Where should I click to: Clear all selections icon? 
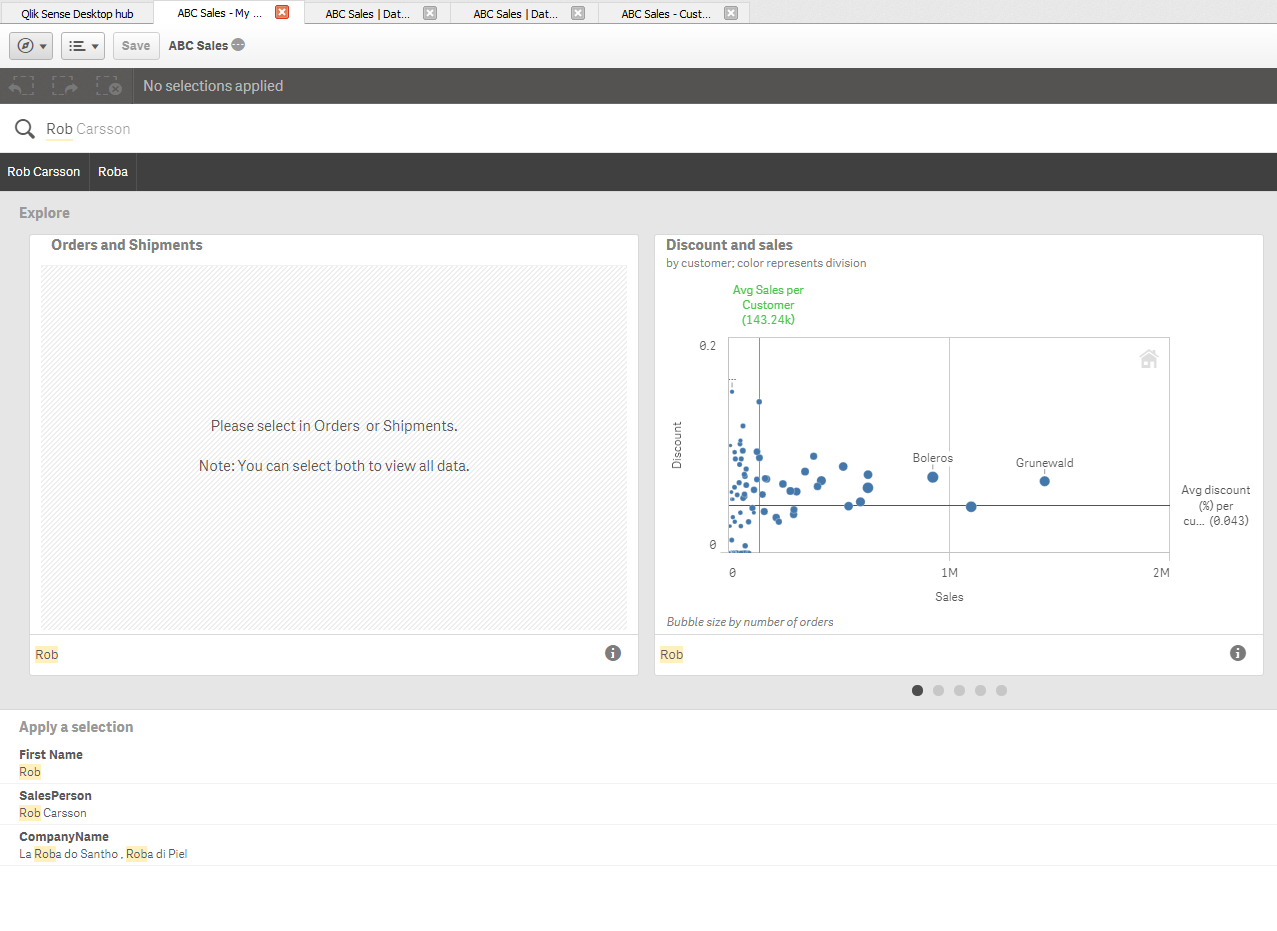point(109,86)
